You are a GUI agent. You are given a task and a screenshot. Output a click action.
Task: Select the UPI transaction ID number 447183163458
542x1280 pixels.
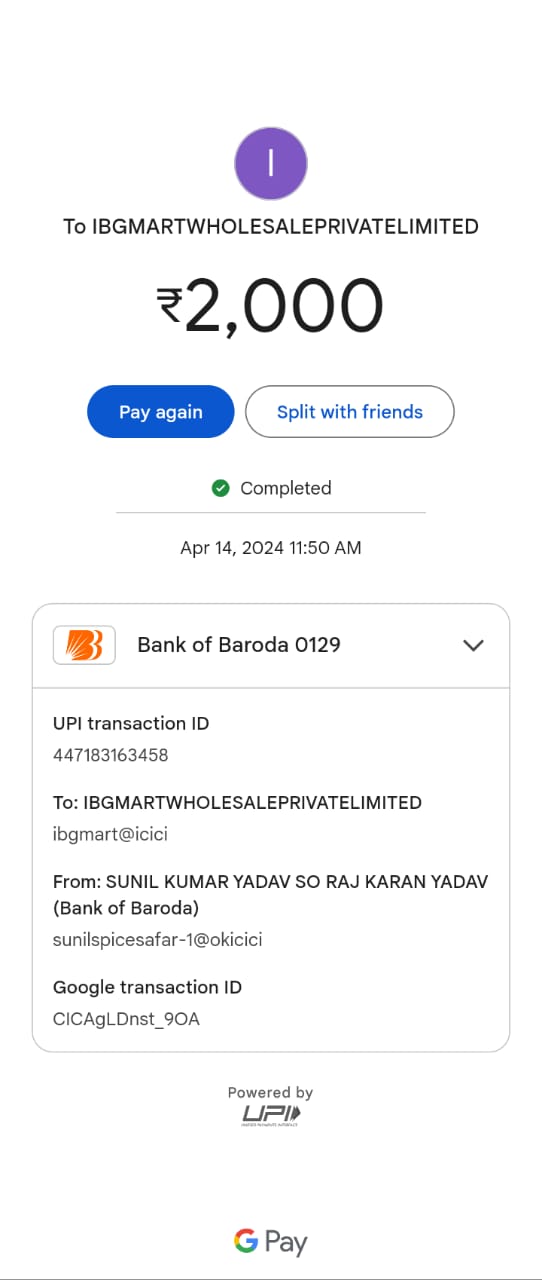(x=111, y=755)
